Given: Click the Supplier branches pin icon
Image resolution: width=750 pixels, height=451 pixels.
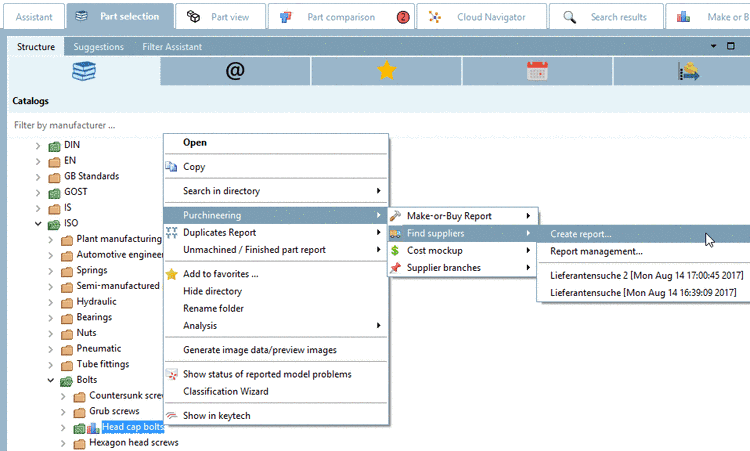Looking at the screenshot, I should pos(395,268).
